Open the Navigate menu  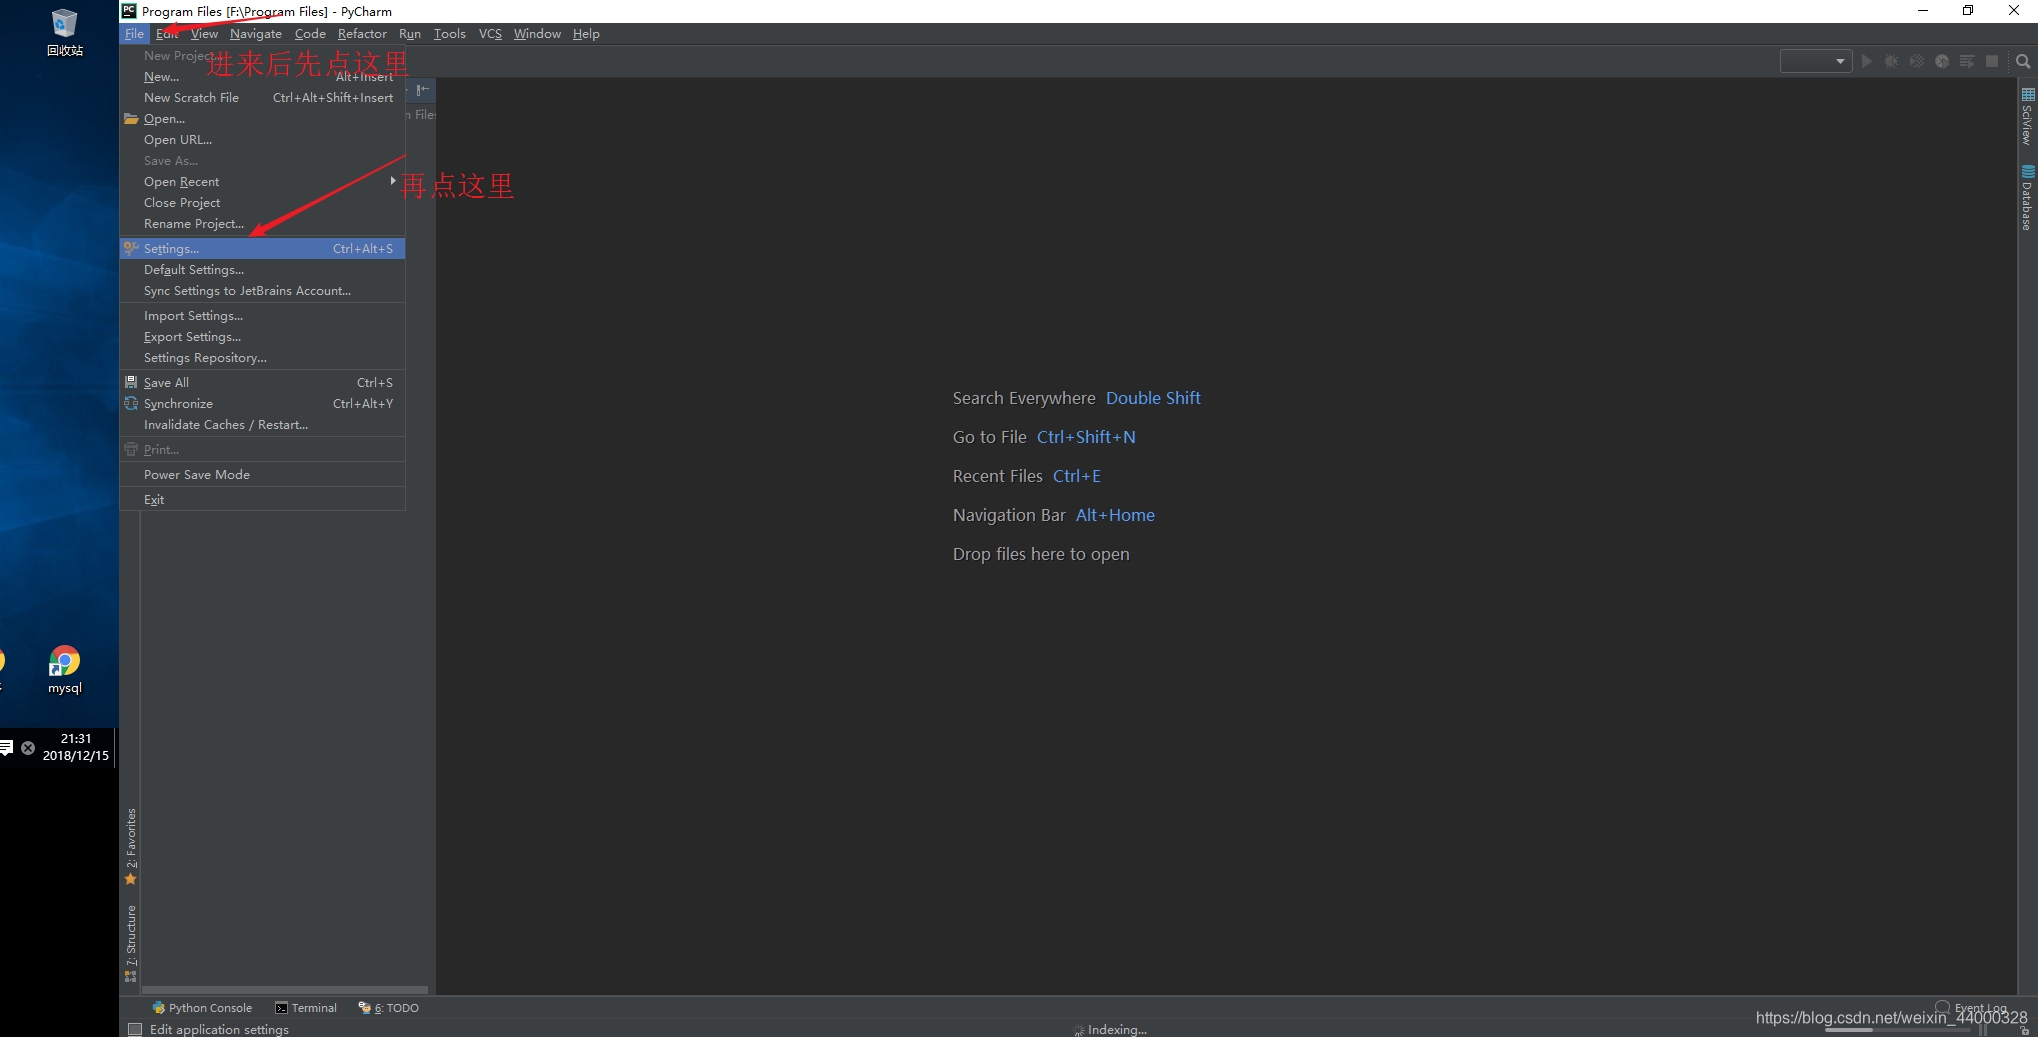[x=256, y=34]
